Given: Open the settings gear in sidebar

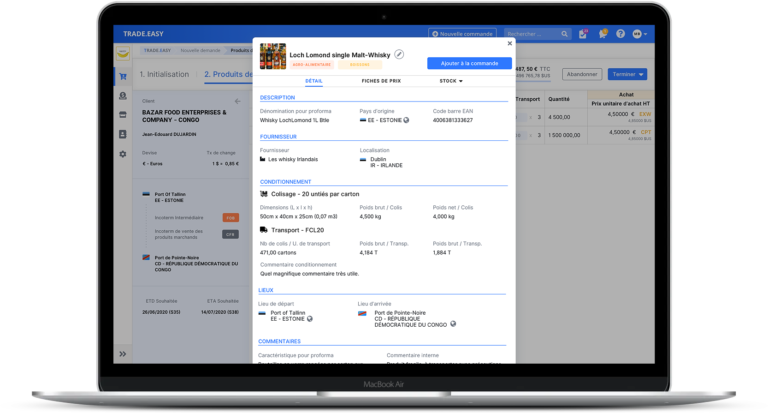Looking at the screenshot, I should [x=122, y=154].
